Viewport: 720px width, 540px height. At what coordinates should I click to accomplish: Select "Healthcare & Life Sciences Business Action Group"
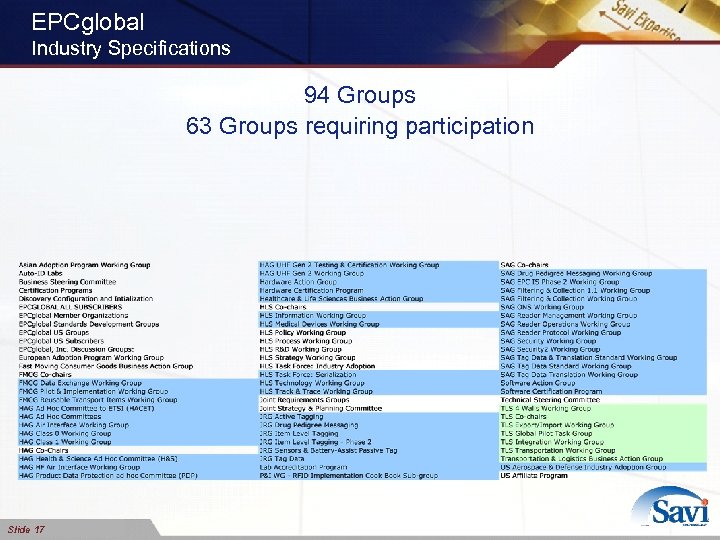(x=341, y=298)
